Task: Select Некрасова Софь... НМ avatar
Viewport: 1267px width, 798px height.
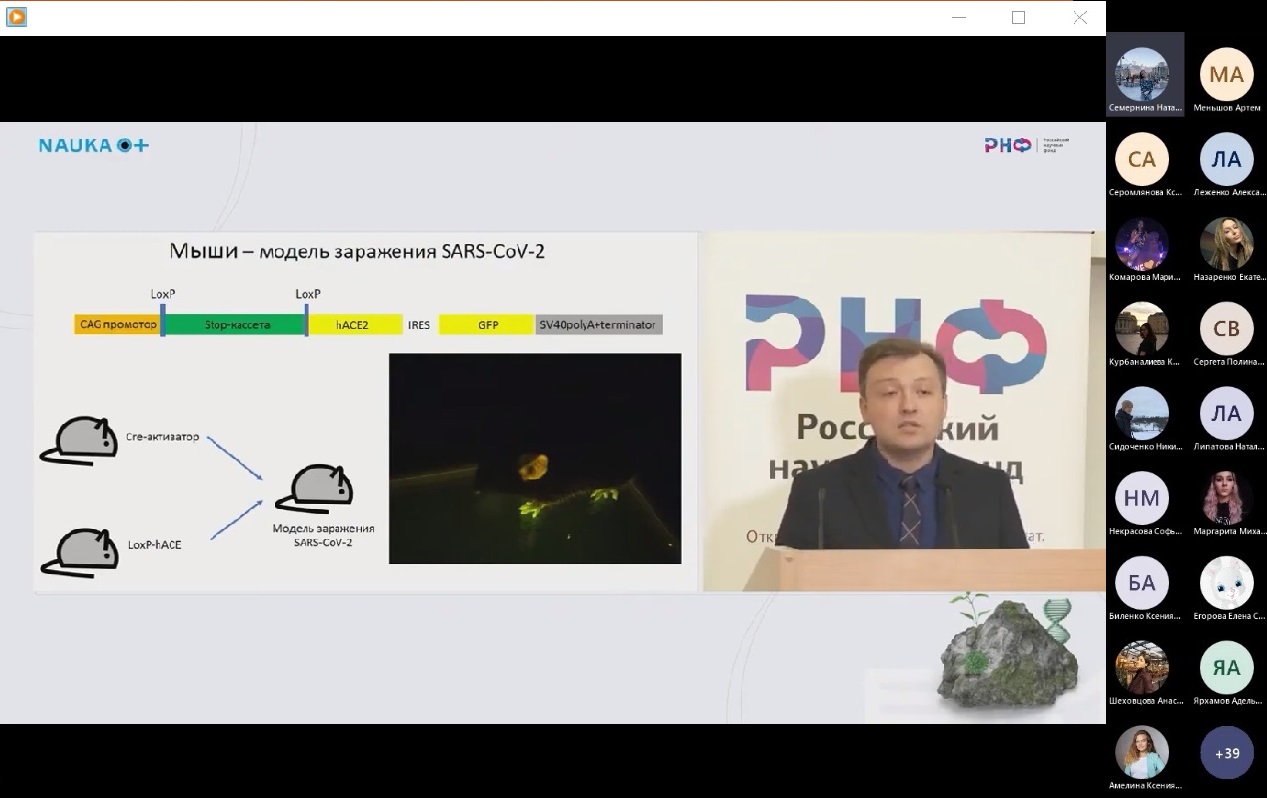Action: [x=1141, y=498]
